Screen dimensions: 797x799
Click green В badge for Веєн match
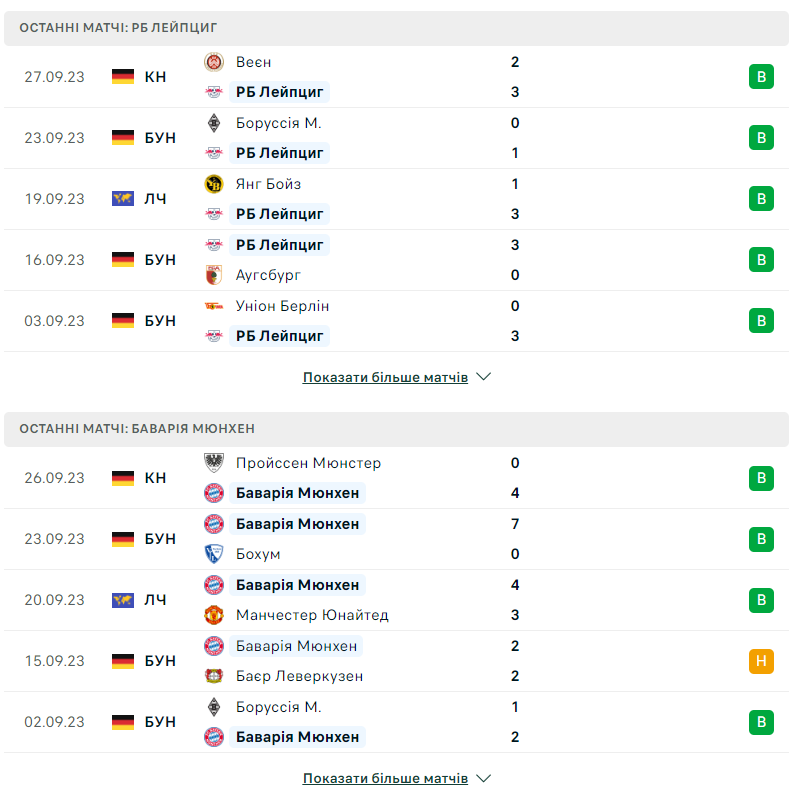click(x=761, y=77)
